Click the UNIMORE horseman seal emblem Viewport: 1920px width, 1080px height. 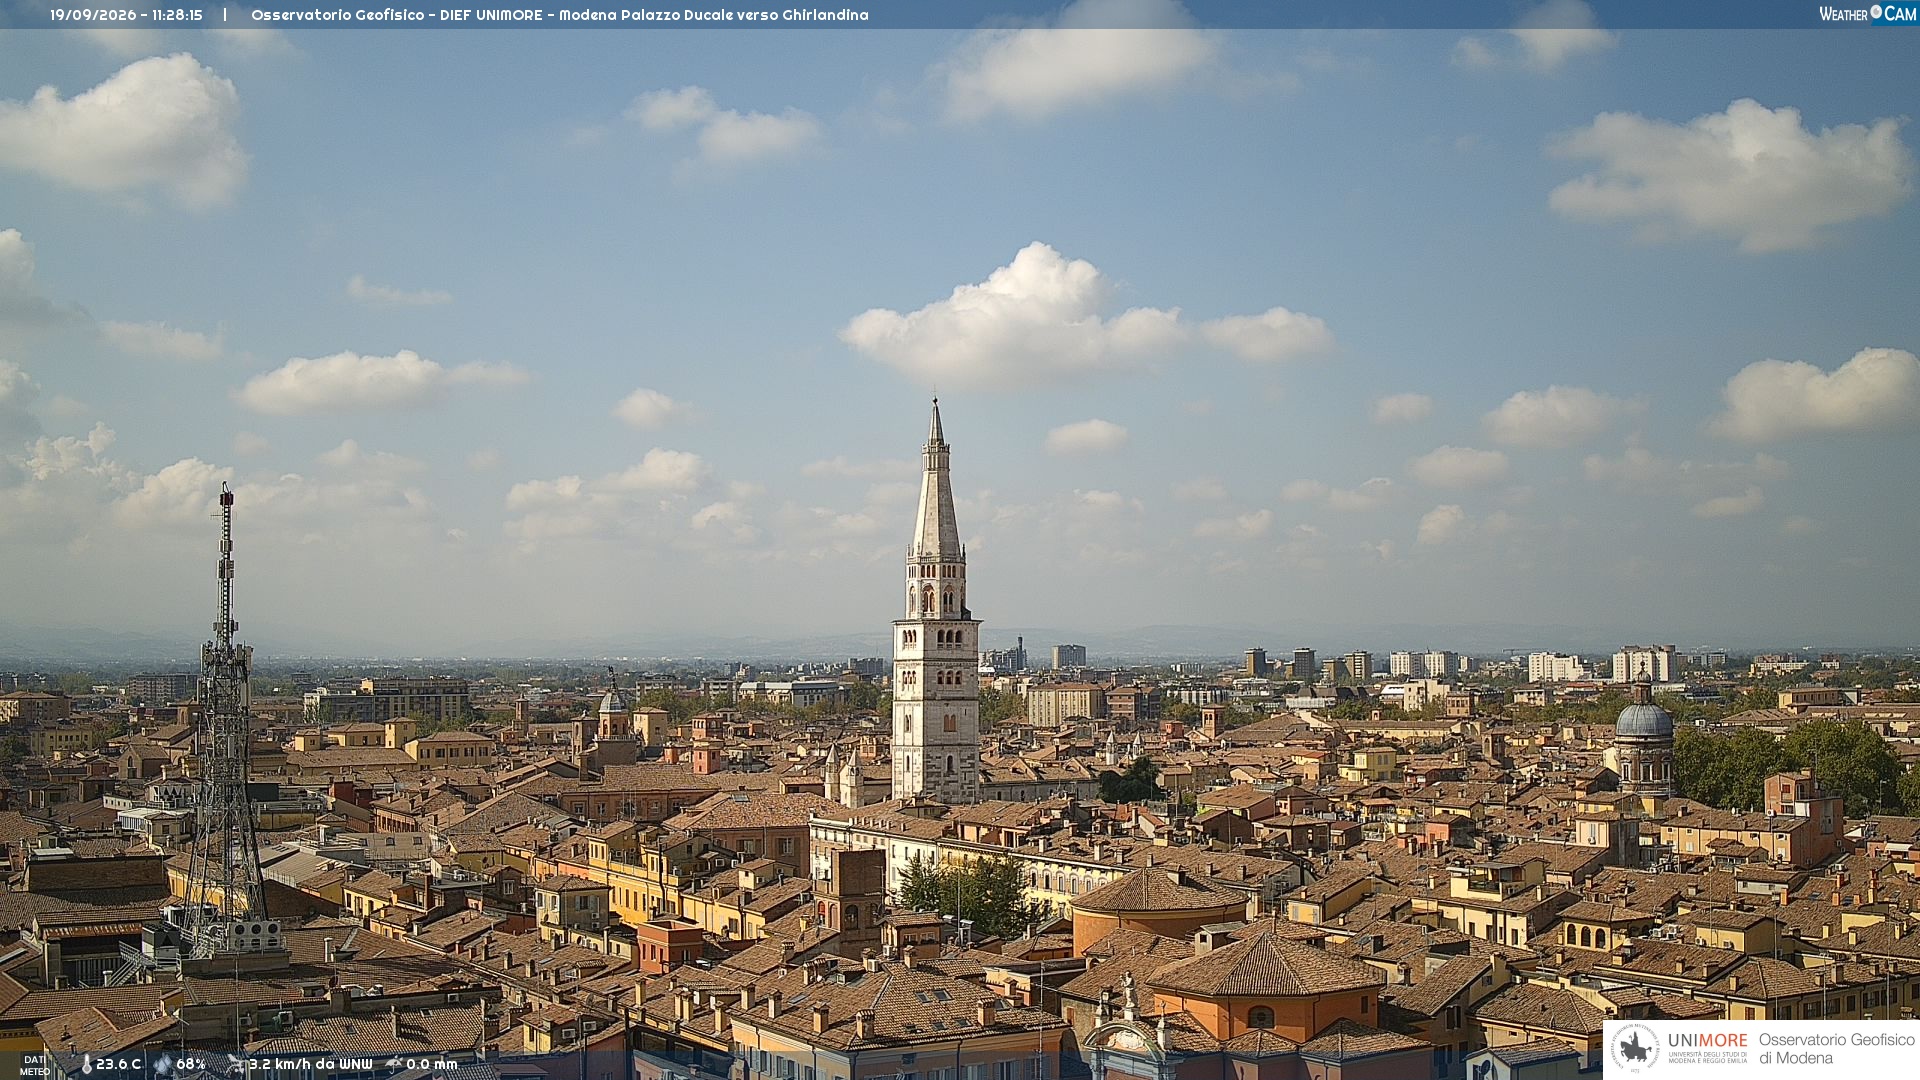(1635, 1049)
